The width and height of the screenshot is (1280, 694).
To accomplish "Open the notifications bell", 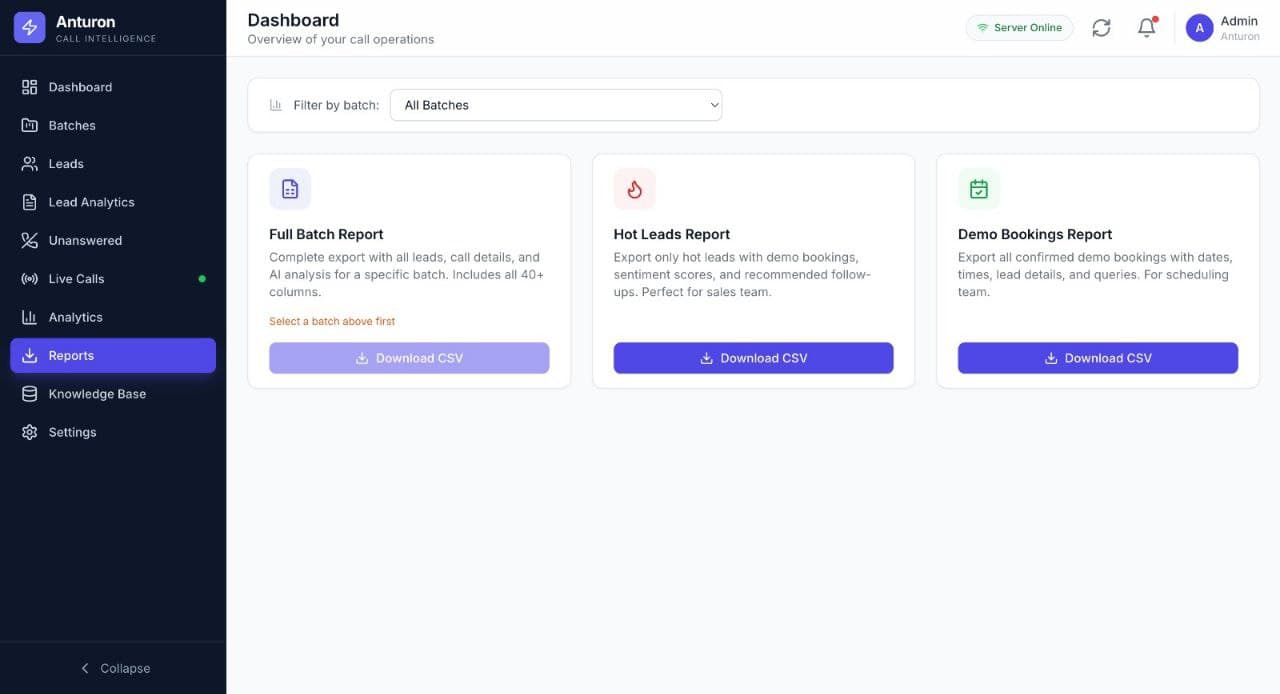I will point(1147,28).
